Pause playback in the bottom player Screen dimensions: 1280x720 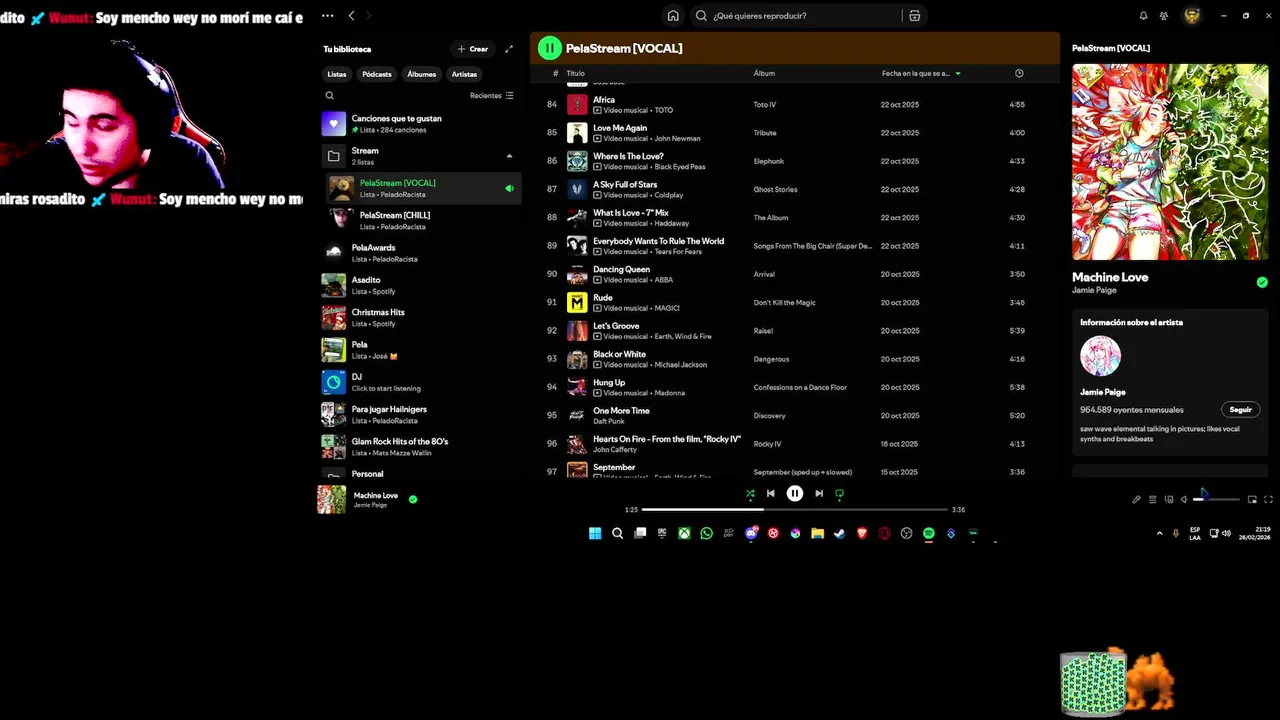(795, 493)
